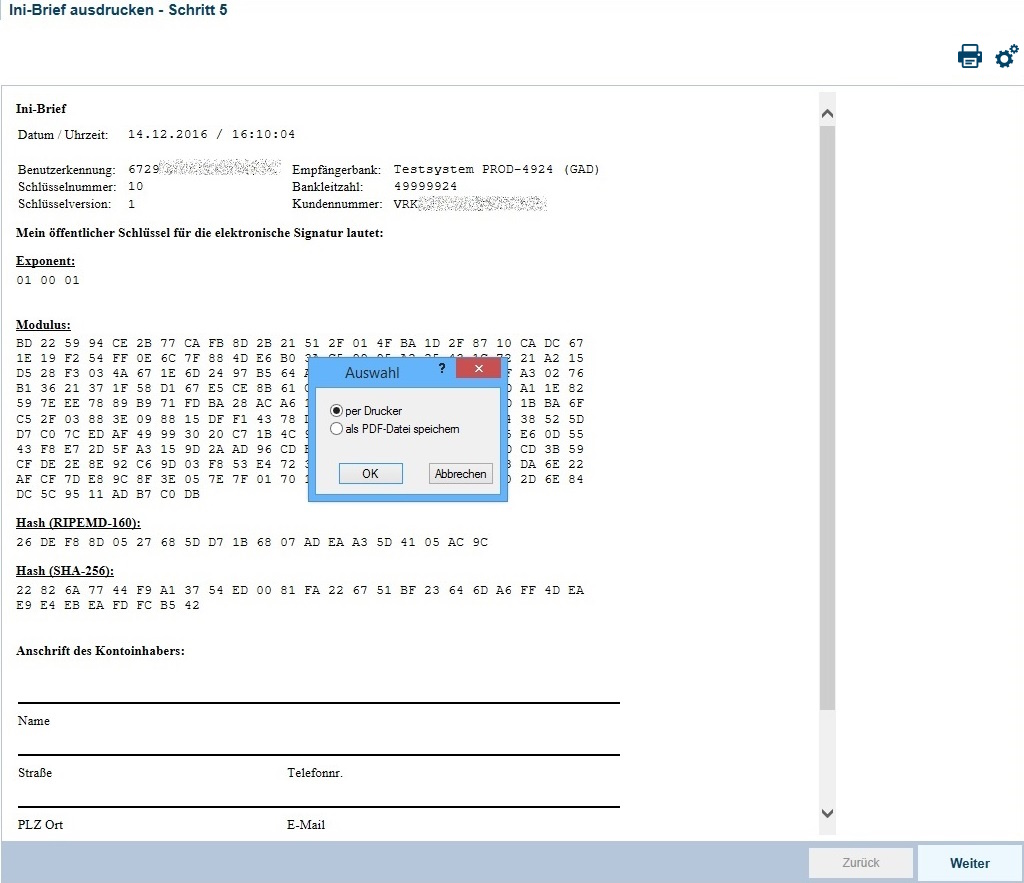
Task: Click the Bankleitzahl value 49999924
Action: tap(425, 187)
